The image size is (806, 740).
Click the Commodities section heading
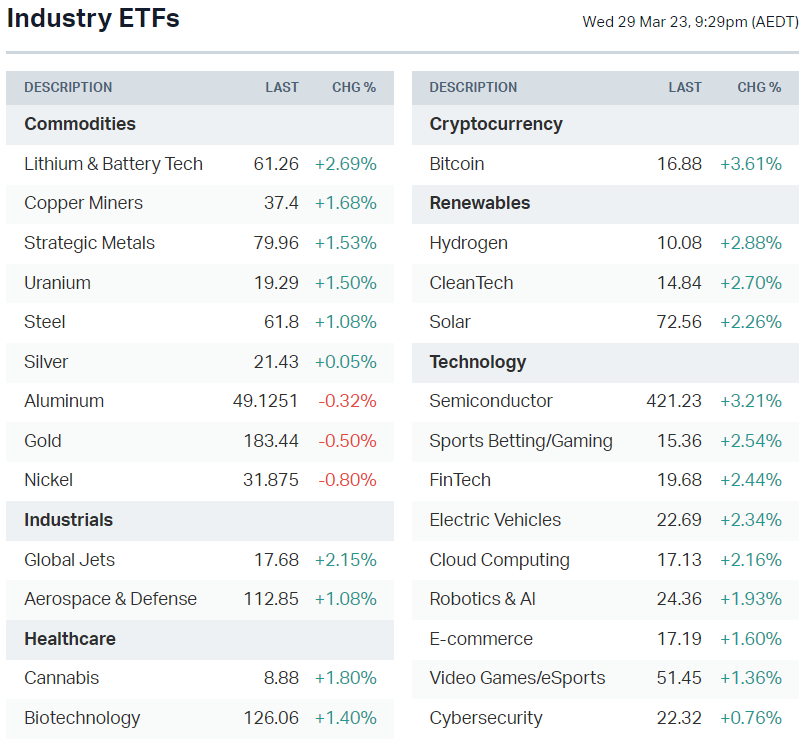[80, 124]
